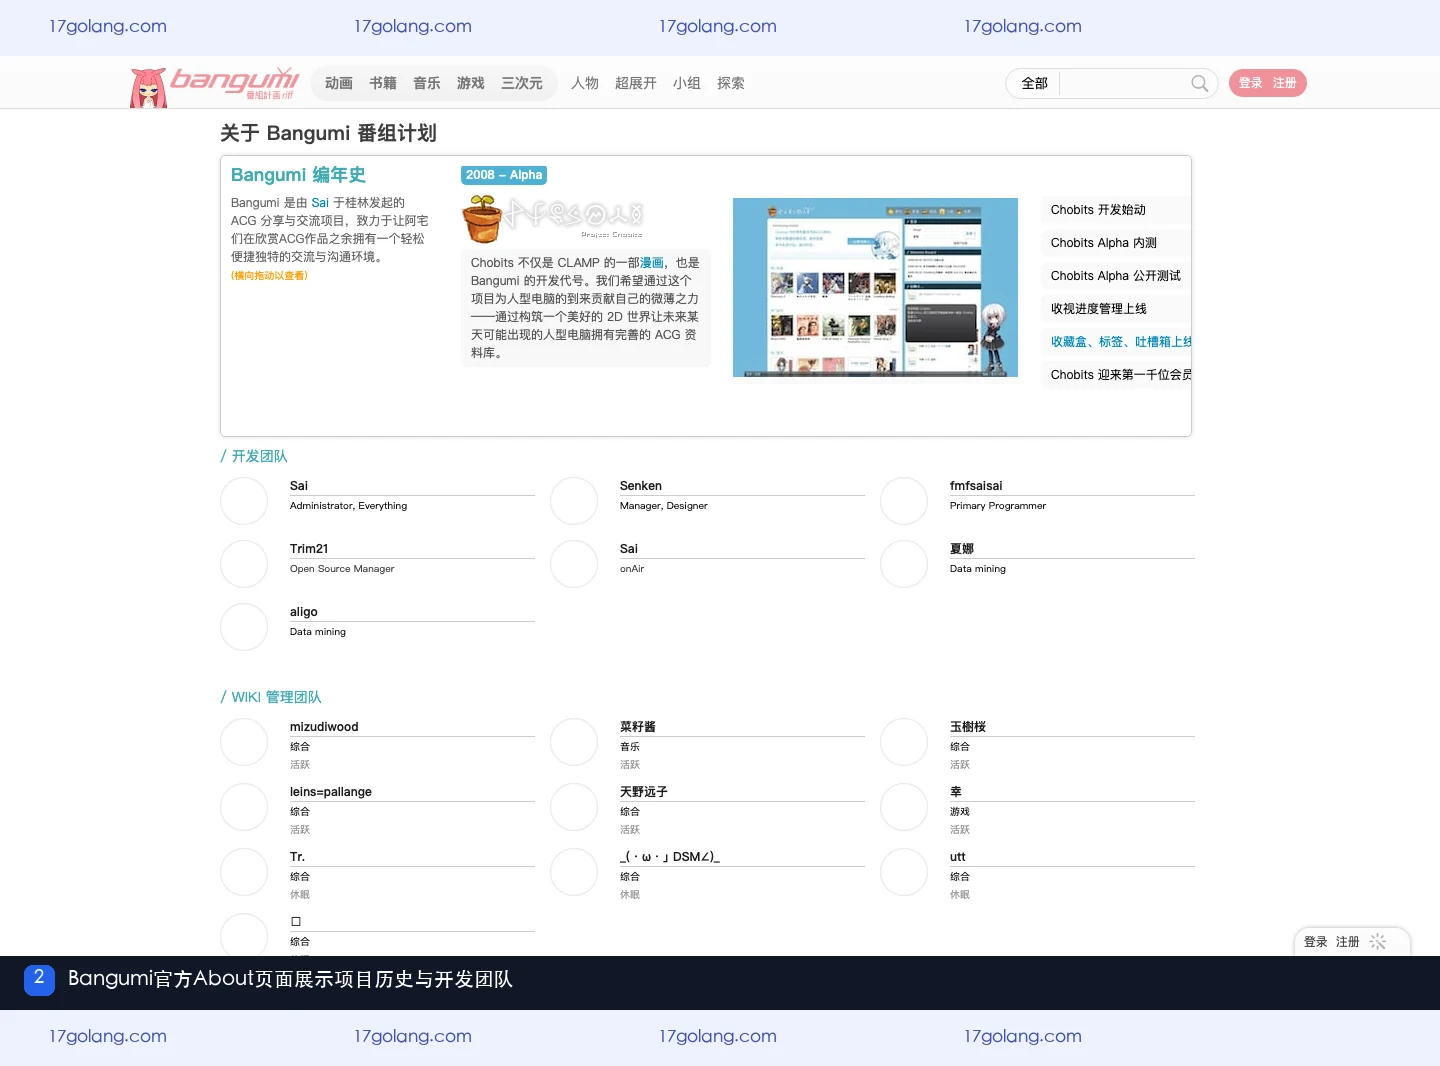Open the avatar beside mizudiwood
Screen dimensions: 1440x1066
tap(244, 742)
